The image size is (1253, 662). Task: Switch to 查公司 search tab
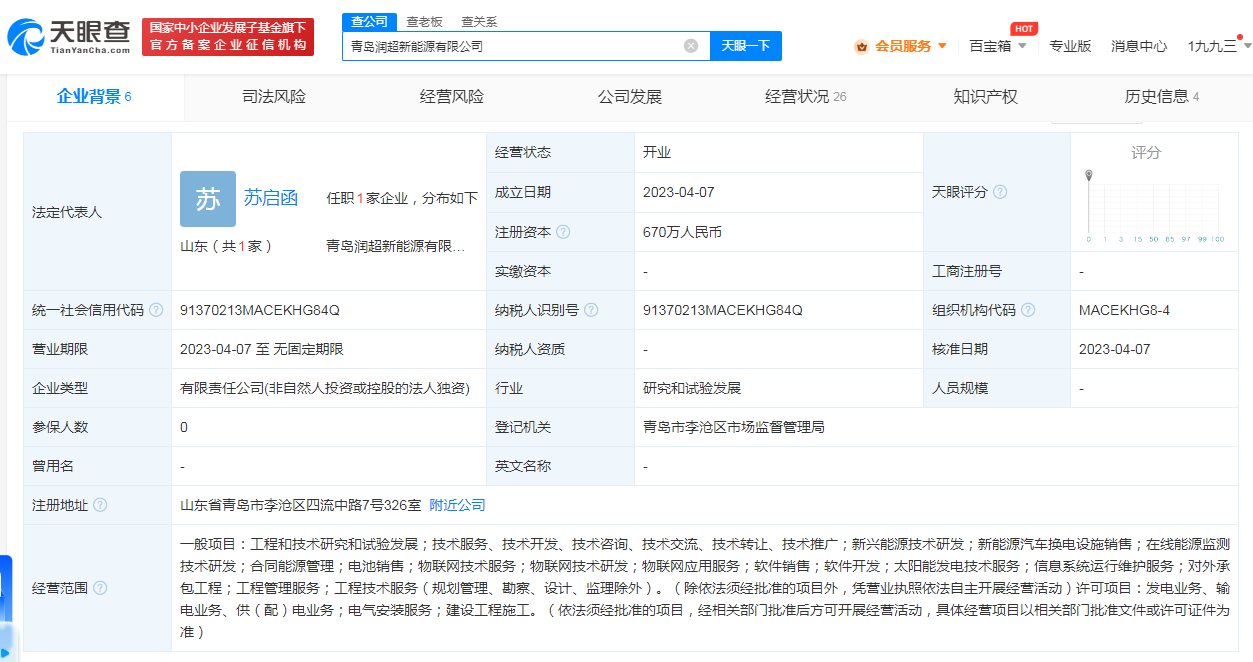[x=369, y=21]
